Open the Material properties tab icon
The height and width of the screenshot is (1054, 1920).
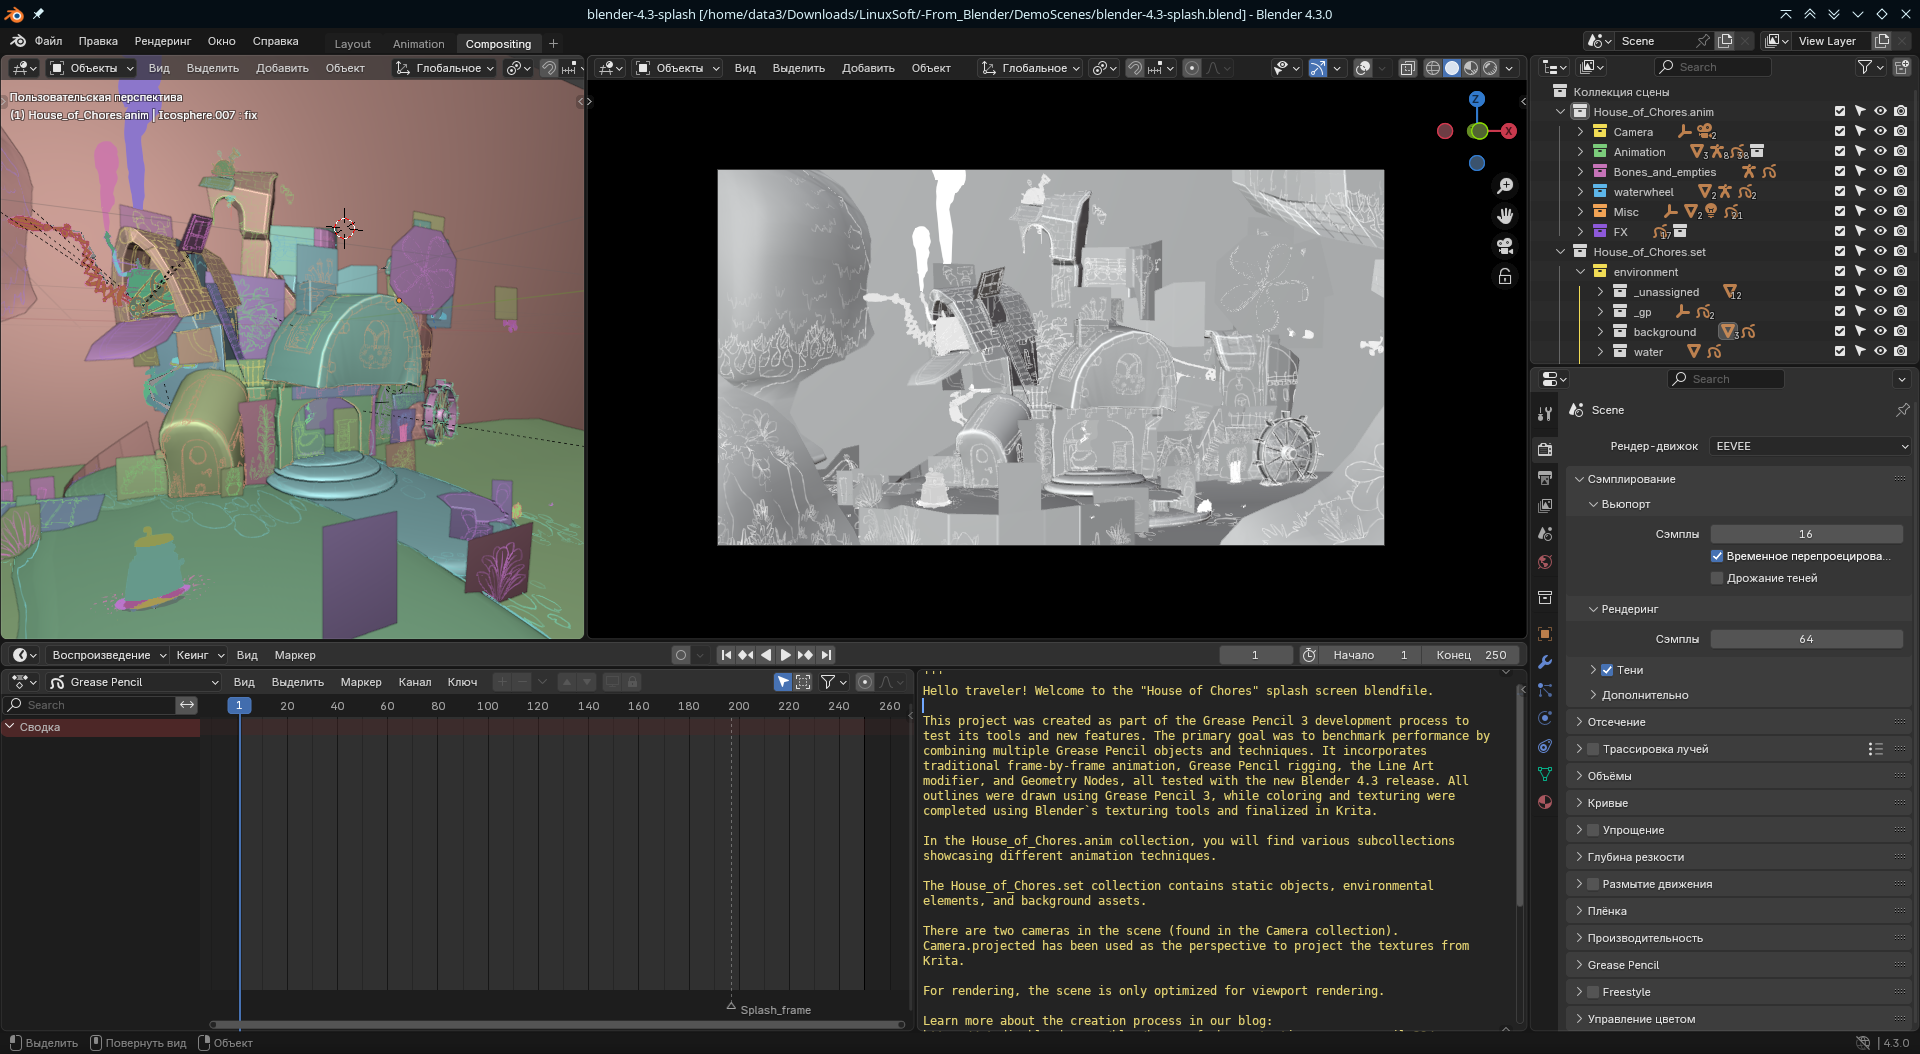(1545, 802)
